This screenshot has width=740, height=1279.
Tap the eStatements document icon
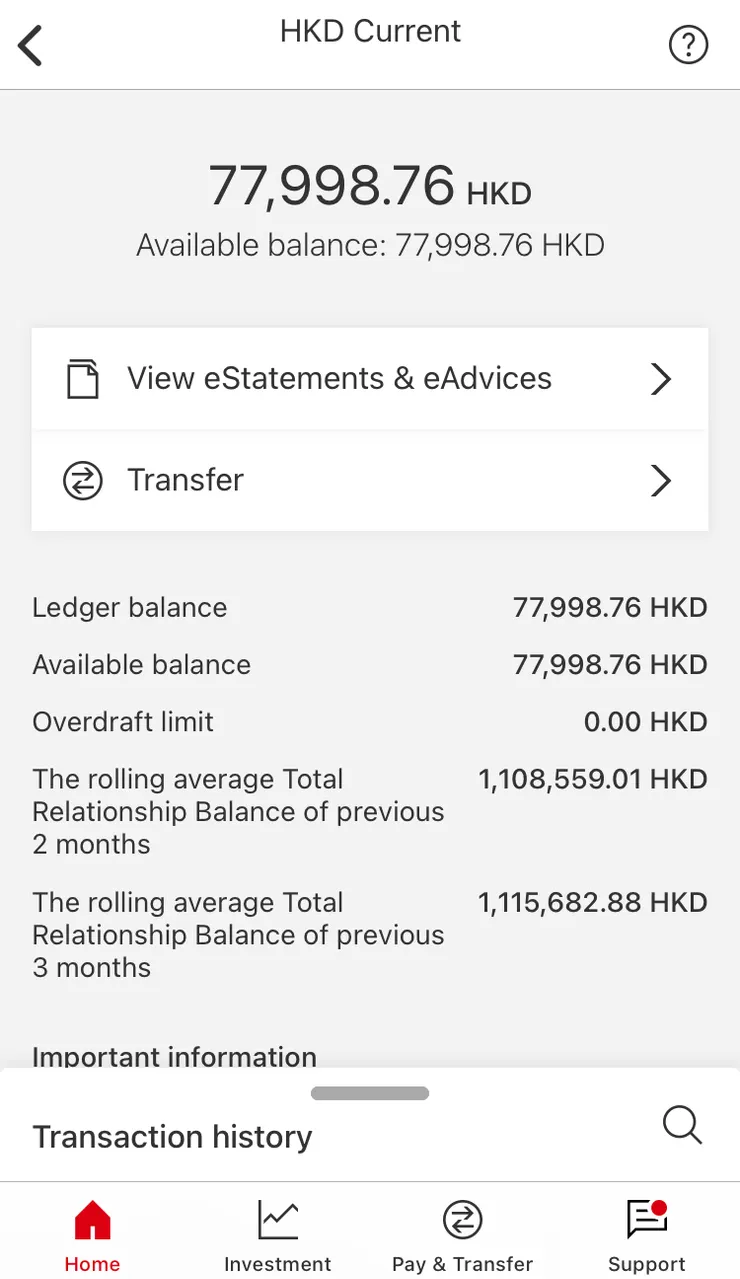click(x=83, y=380)
